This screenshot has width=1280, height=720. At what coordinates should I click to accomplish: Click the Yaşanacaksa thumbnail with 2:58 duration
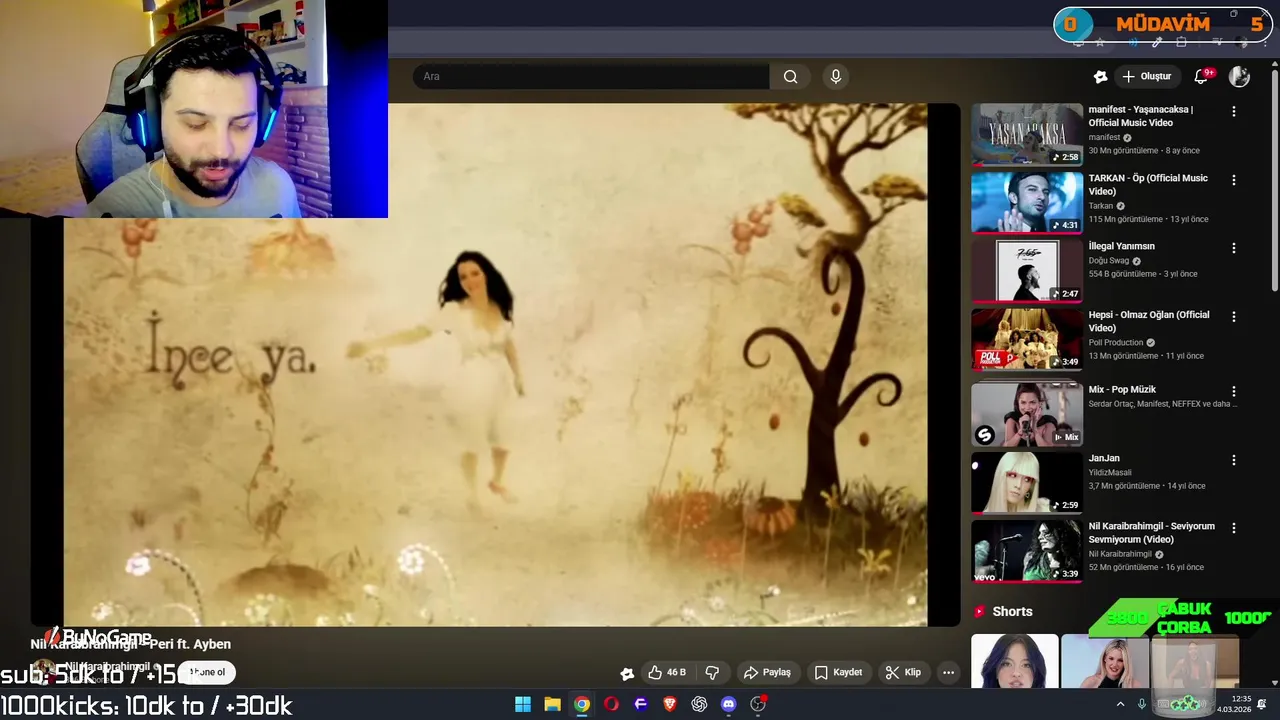(x=1027, y=134)
